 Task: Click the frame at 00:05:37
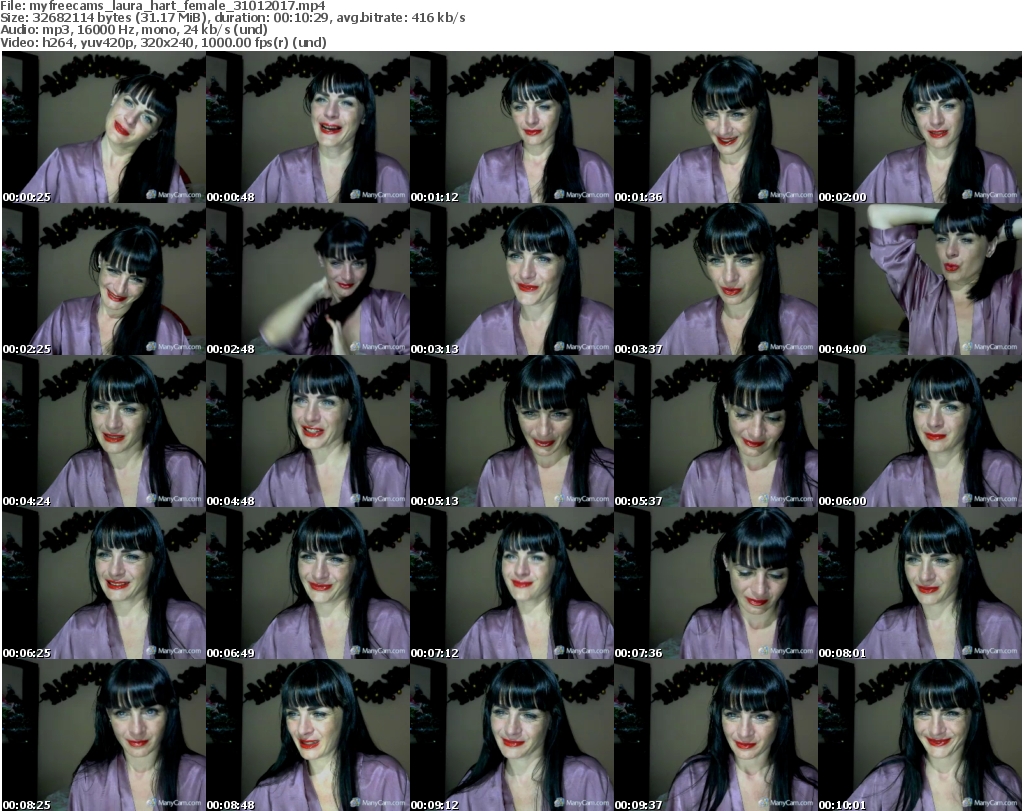tap(716, 432)
